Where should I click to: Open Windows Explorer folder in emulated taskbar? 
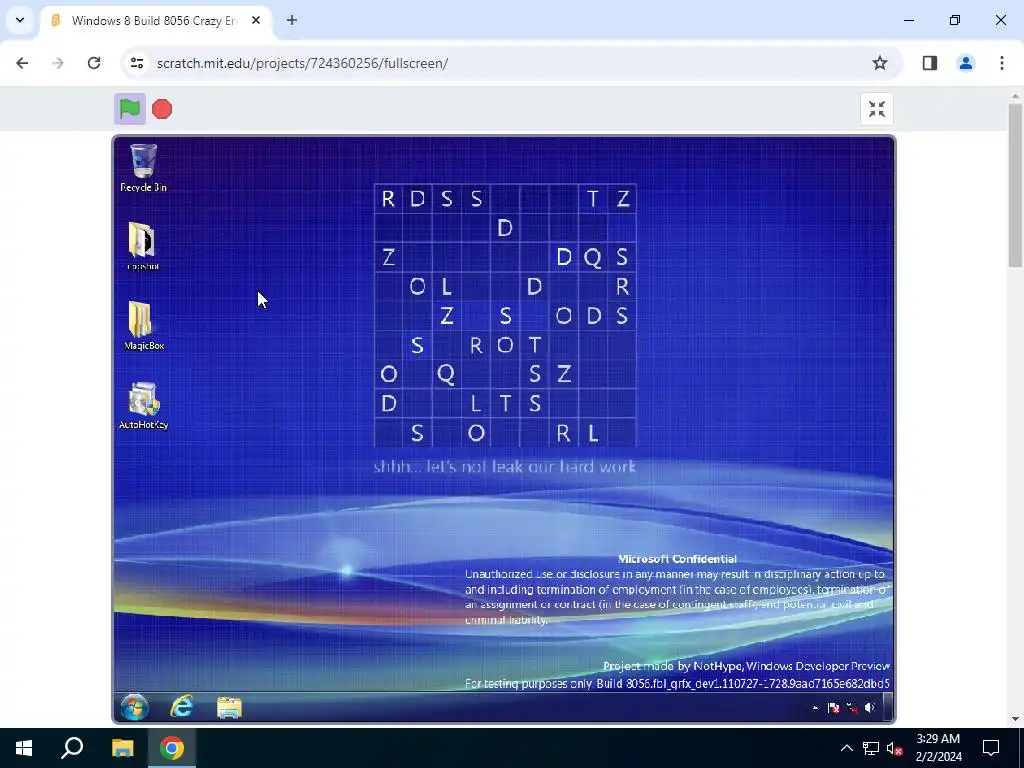pyautogui.click(x=229, y=708)
